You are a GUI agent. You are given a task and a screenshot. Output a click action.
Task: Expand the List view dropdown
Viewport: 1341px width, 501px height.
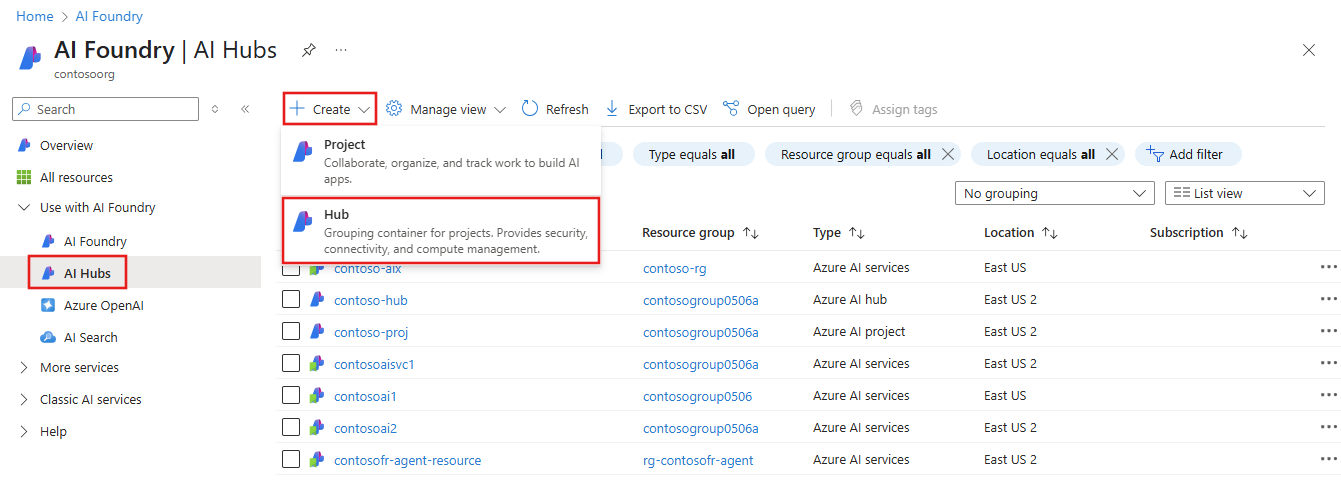coord(1244,193)
